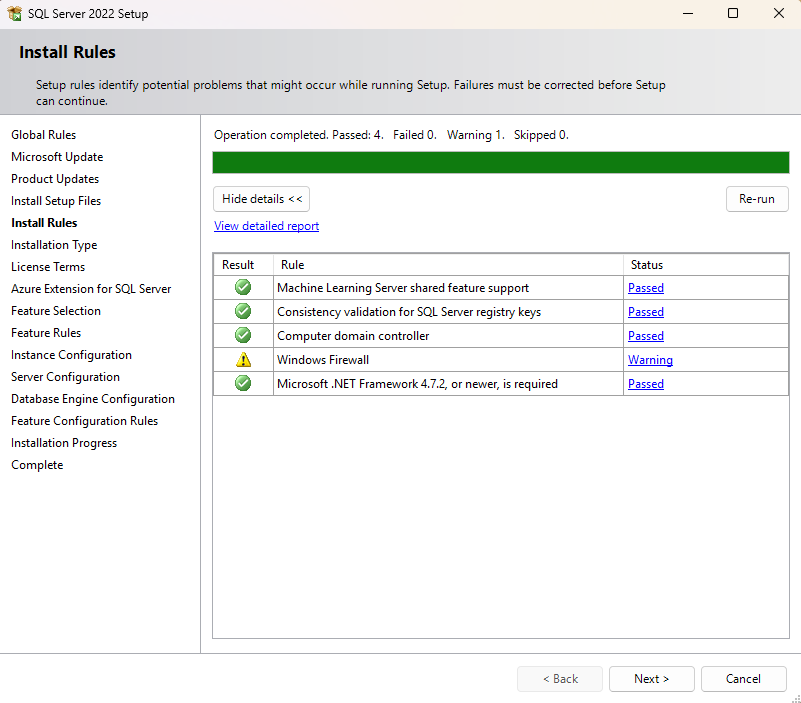Click the yellow warning icon for Windows Firewall

[x=243, y=360]
